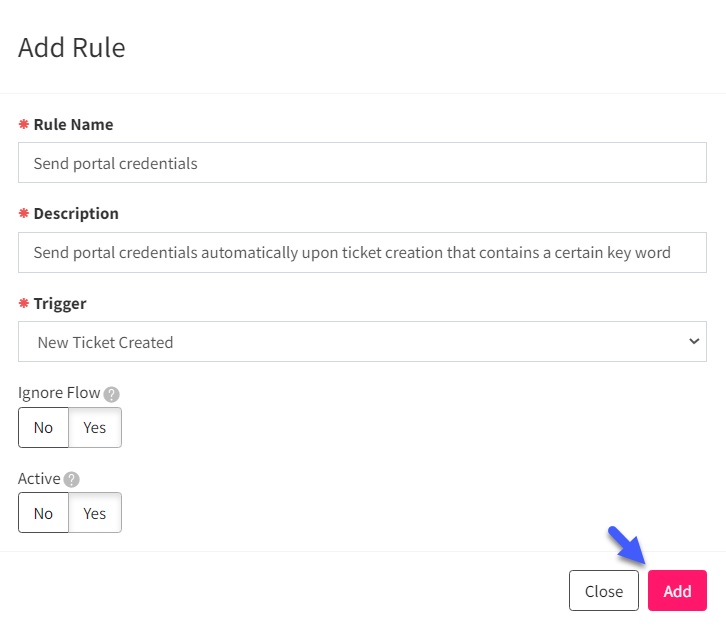Click the blue arrow pointing at Add
Image resolution: width=726 pixels, height=629 pixels.
pyautogui.click(x=627, y=546)
